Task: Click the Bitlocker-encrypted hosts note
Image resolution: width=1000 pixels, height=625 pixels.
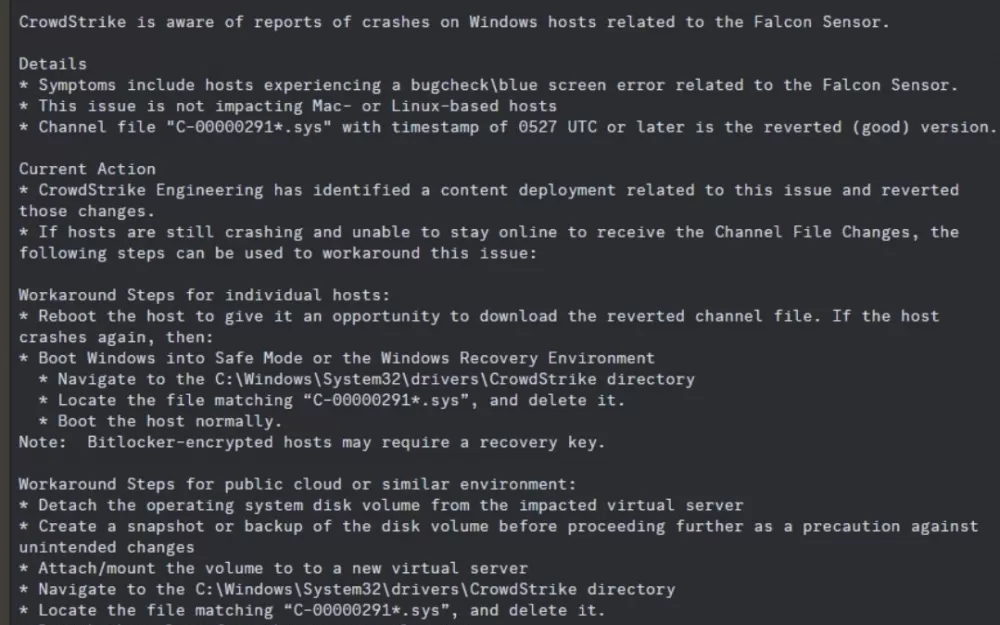Action: pos(312,443)
